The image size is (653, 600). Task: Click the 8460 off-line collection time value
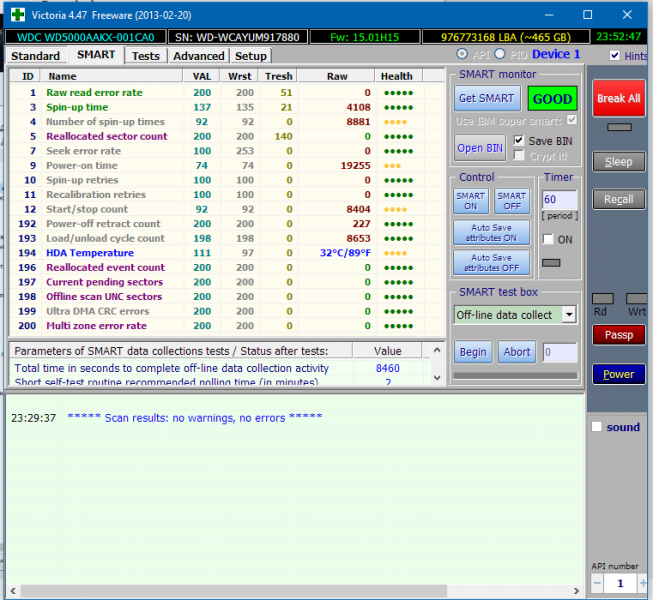(387, 368)
